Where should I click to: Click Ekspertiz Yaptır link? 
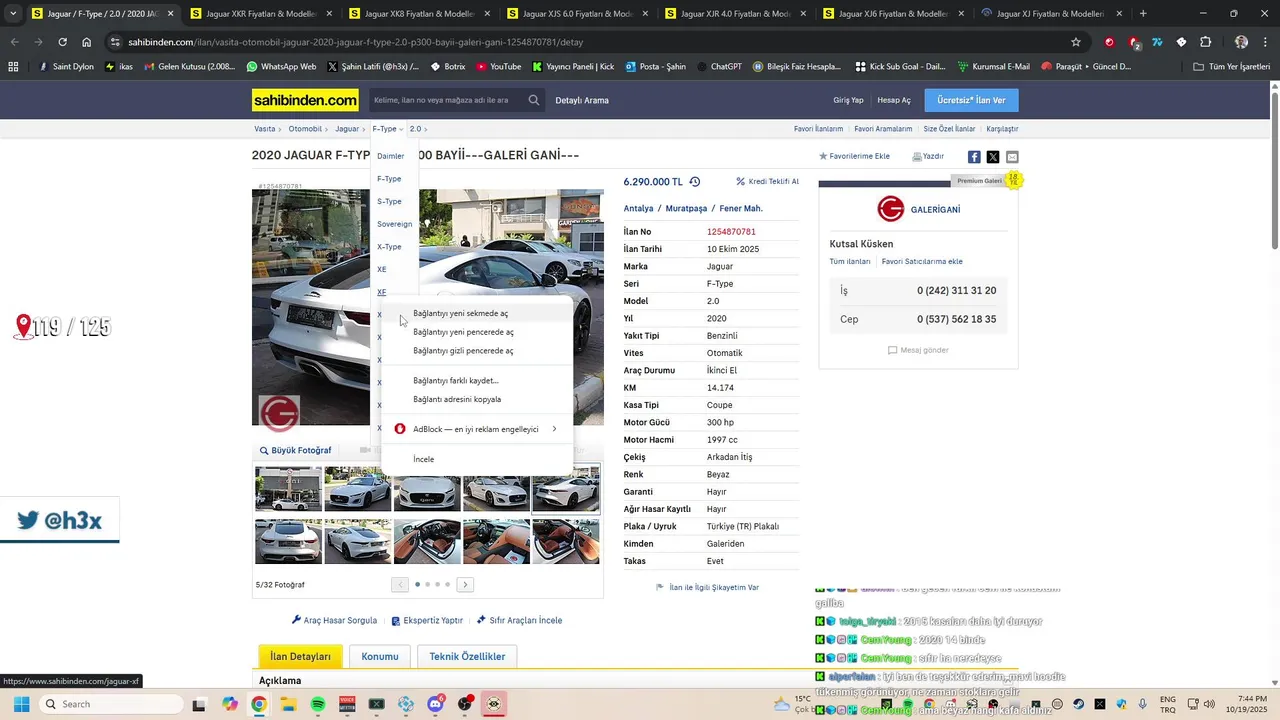point(427,620)
